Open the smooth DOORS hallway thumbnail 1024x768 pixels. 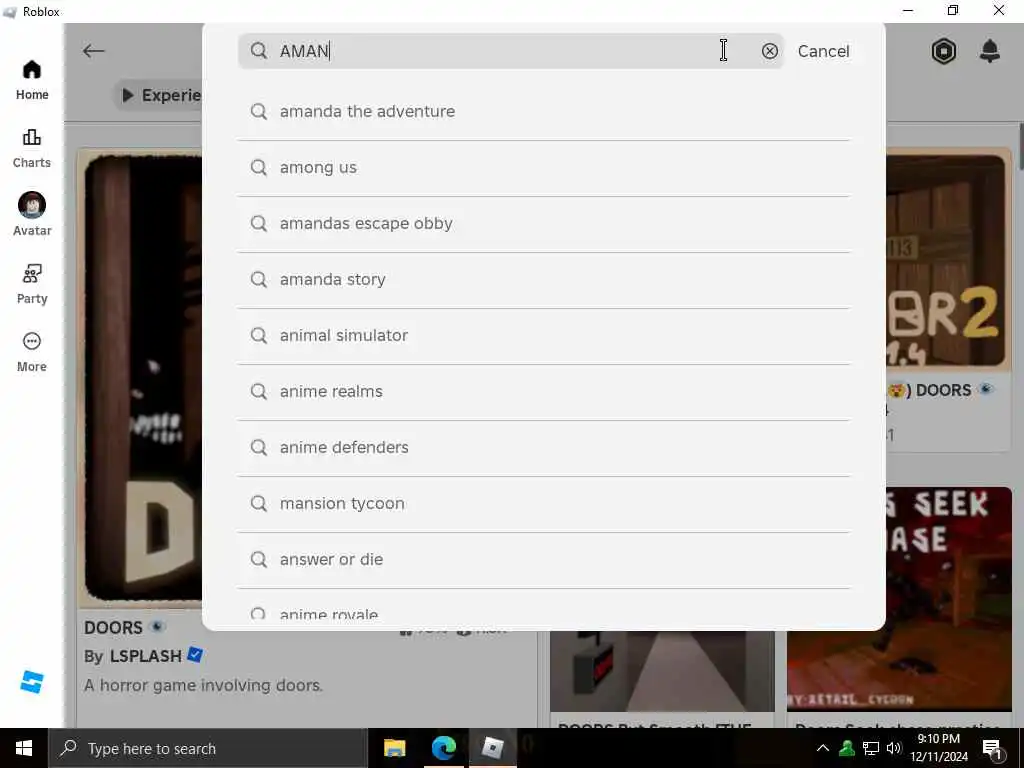[662, 671]
